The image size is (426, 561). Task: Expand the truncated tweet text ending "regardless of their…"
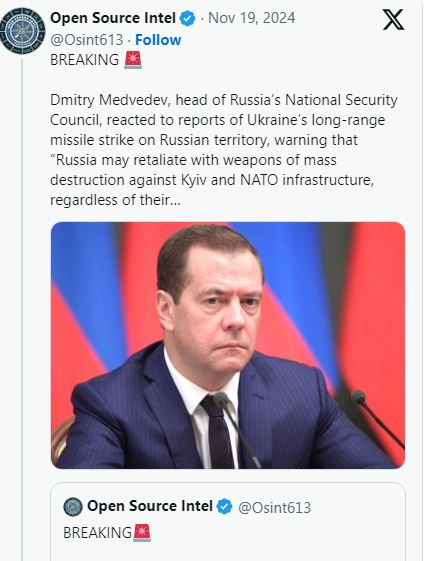pos(115,200)
